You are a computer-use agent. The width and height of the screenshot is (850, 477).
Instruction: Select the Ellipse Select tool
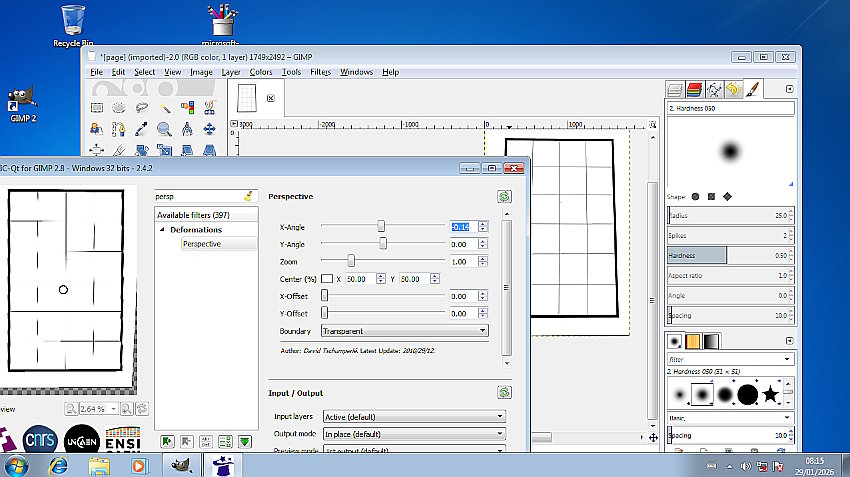coord(119,107)
